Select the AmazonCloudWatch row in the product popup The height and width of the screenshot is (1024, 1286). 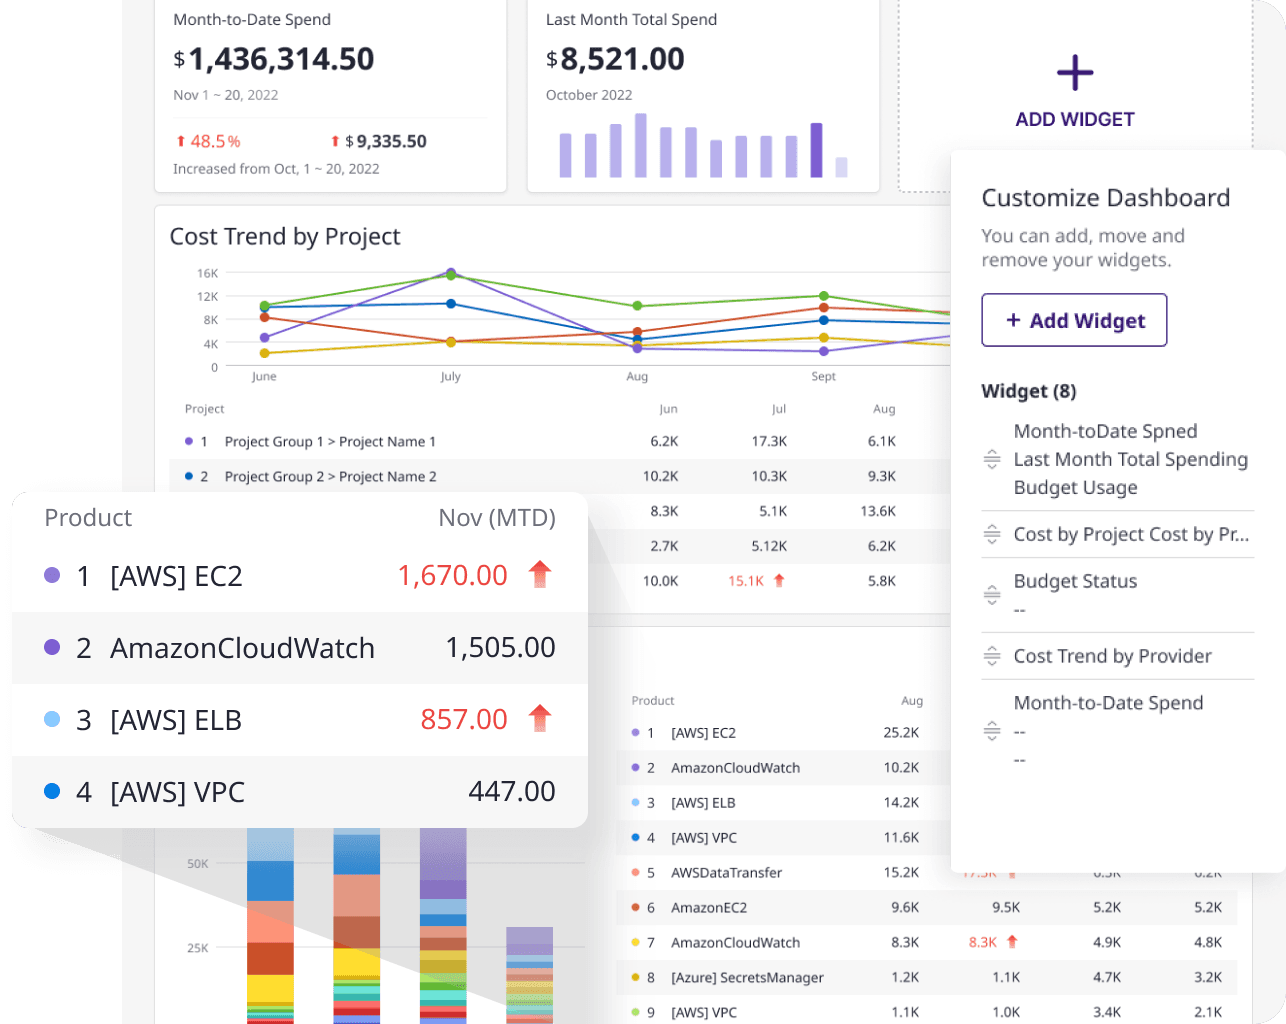(299, 648)
